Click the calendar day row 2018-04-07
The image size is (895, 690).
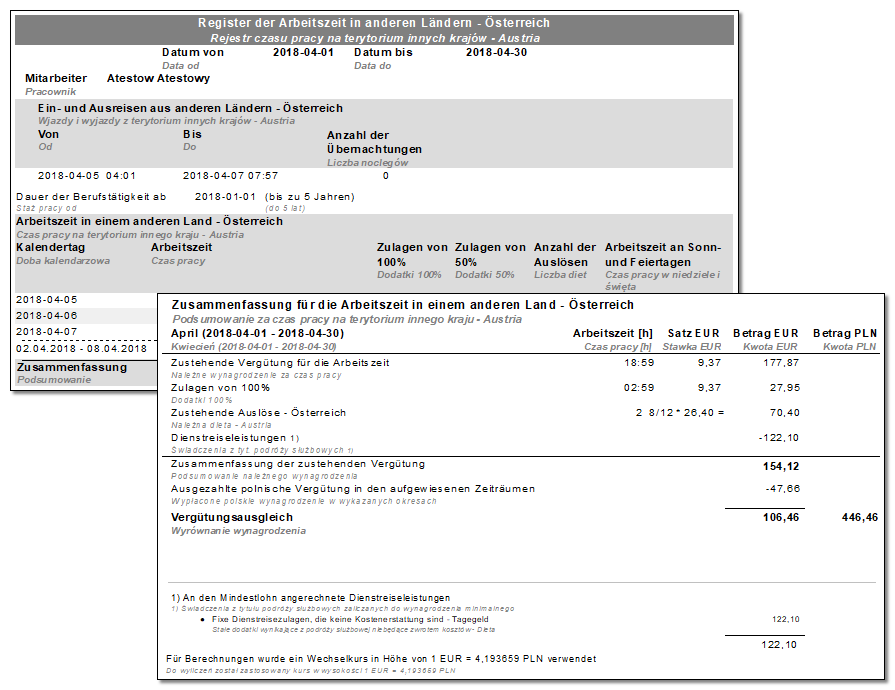[47, 332]
